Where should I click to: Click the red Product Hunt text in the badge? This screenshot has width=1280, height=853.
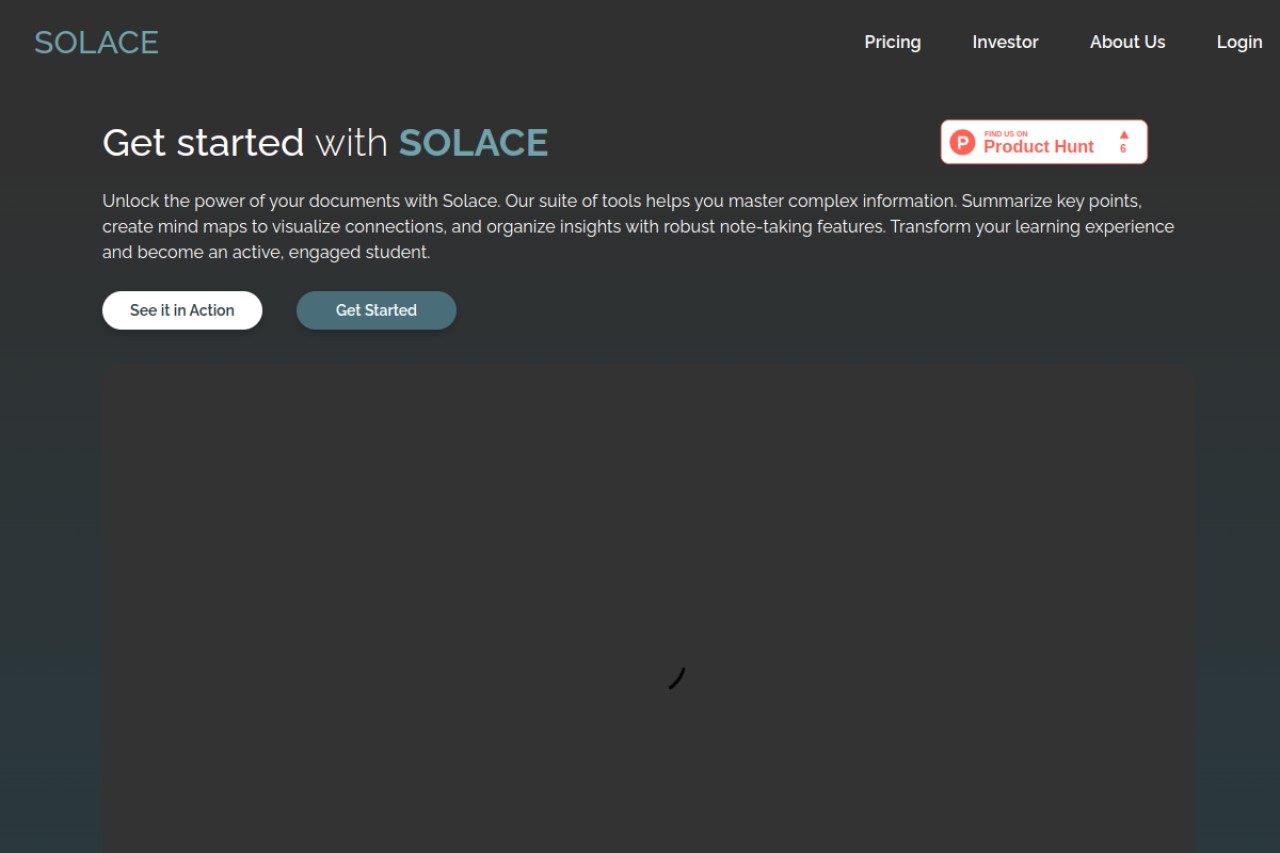pos(1038,147)
